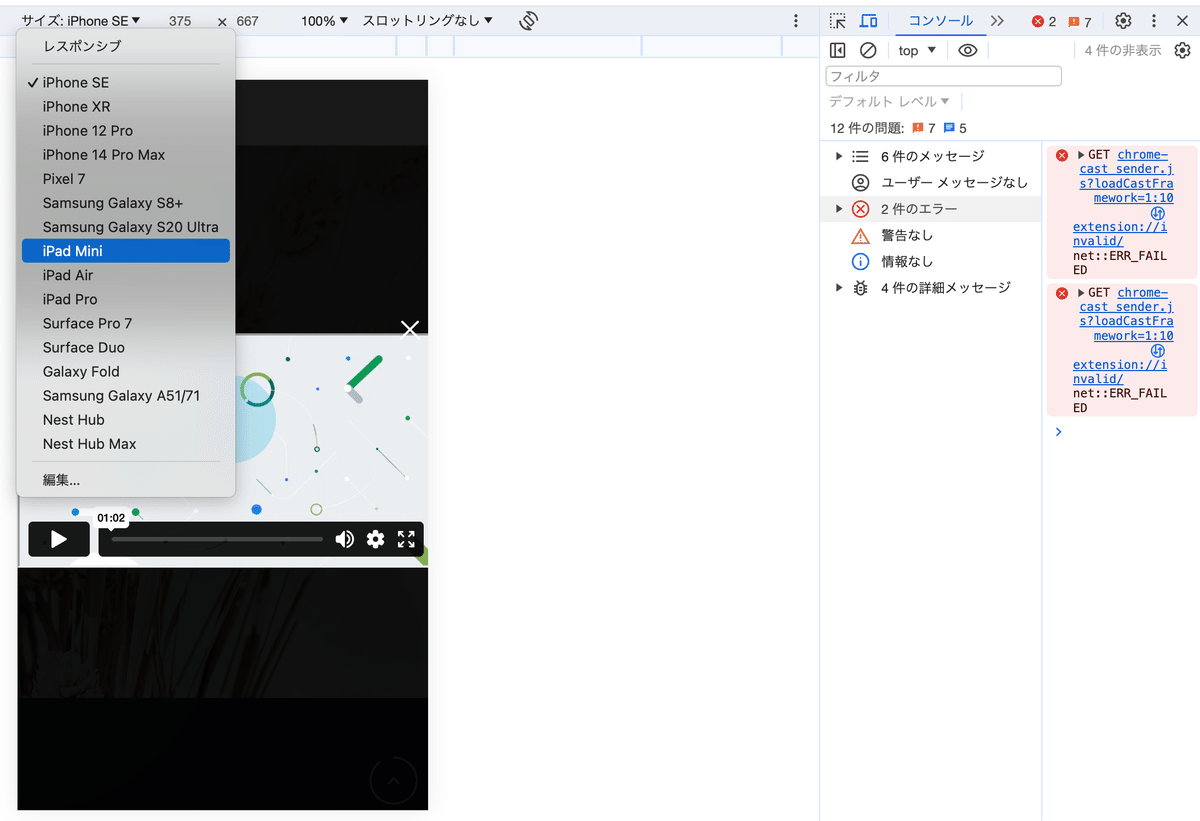Open the top context dropdown
1200x821 pixels.
(x=917, y=50)
